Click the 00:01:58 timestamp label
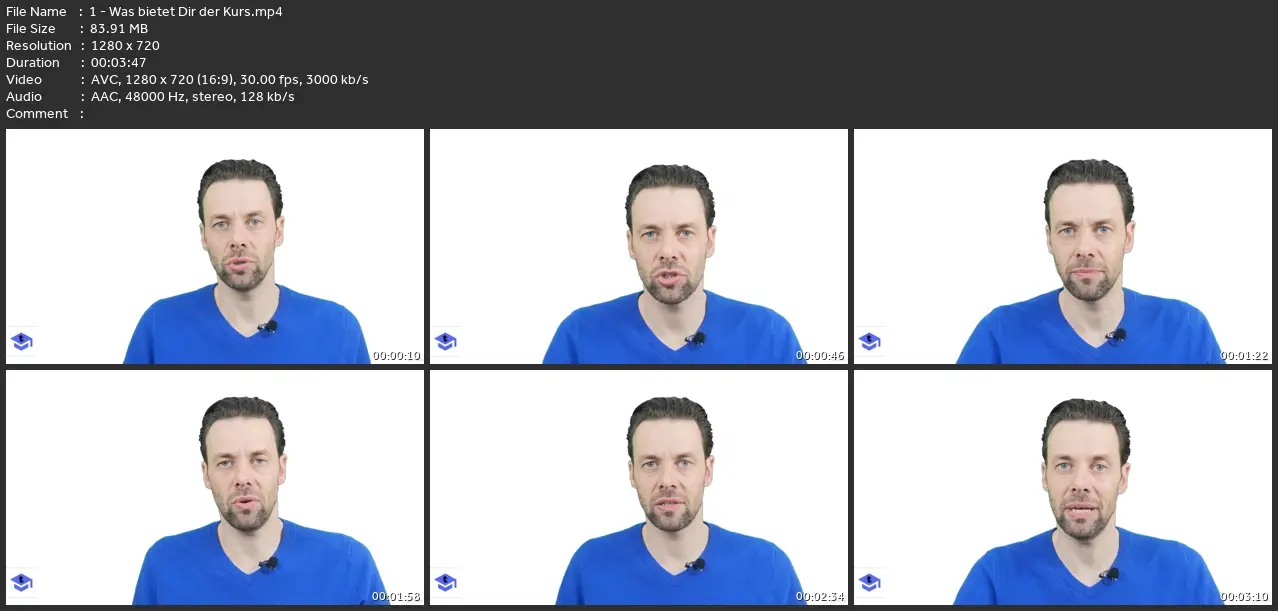This screenshot has width=1278, height=611. coord(397,597)
